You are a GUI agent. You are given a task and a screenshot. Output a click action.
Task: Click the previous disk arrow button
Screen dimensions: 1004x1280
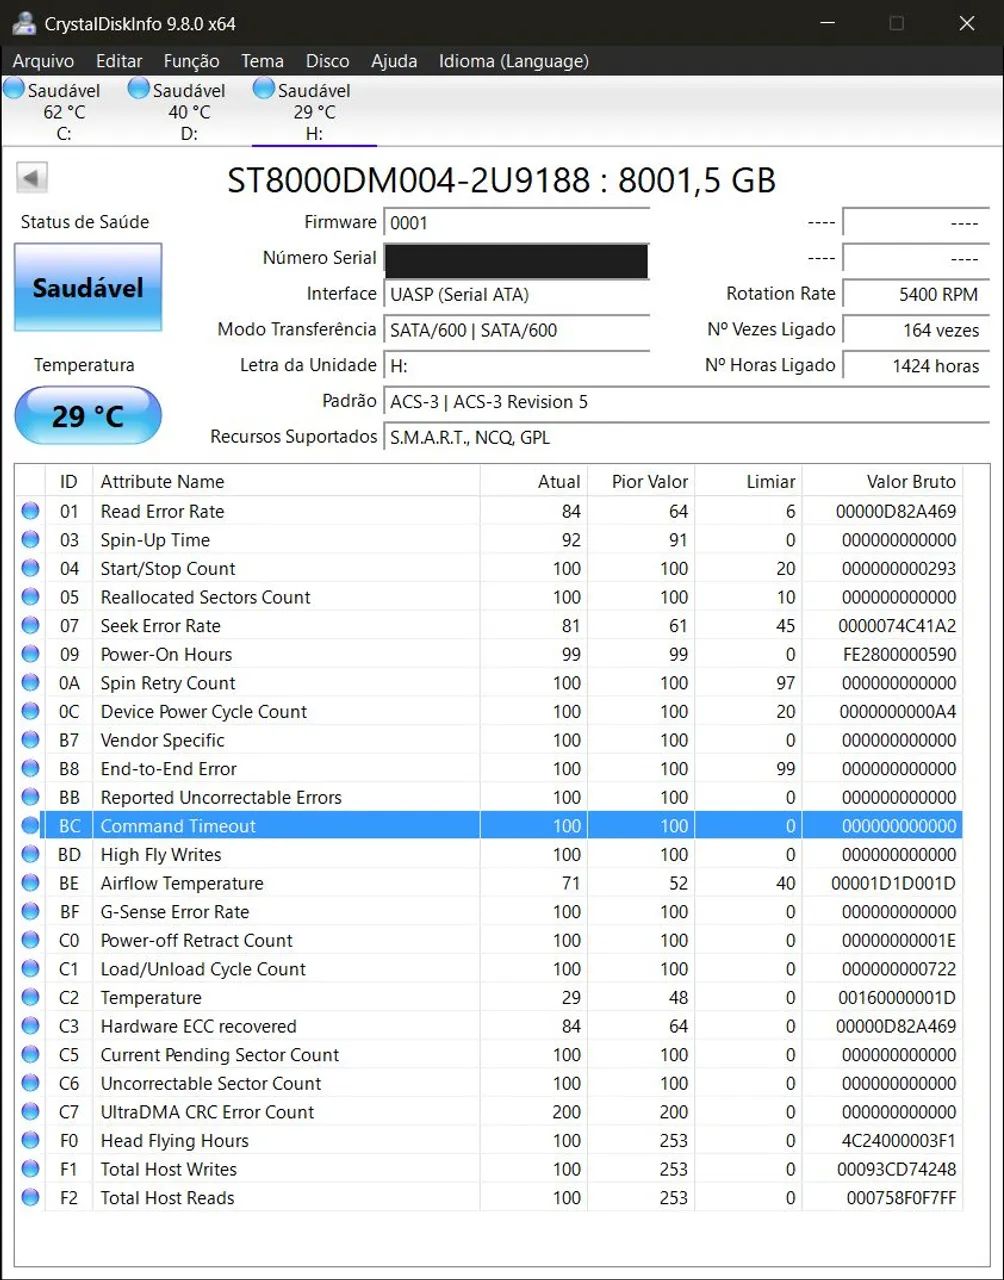click(x=32, y=179)
